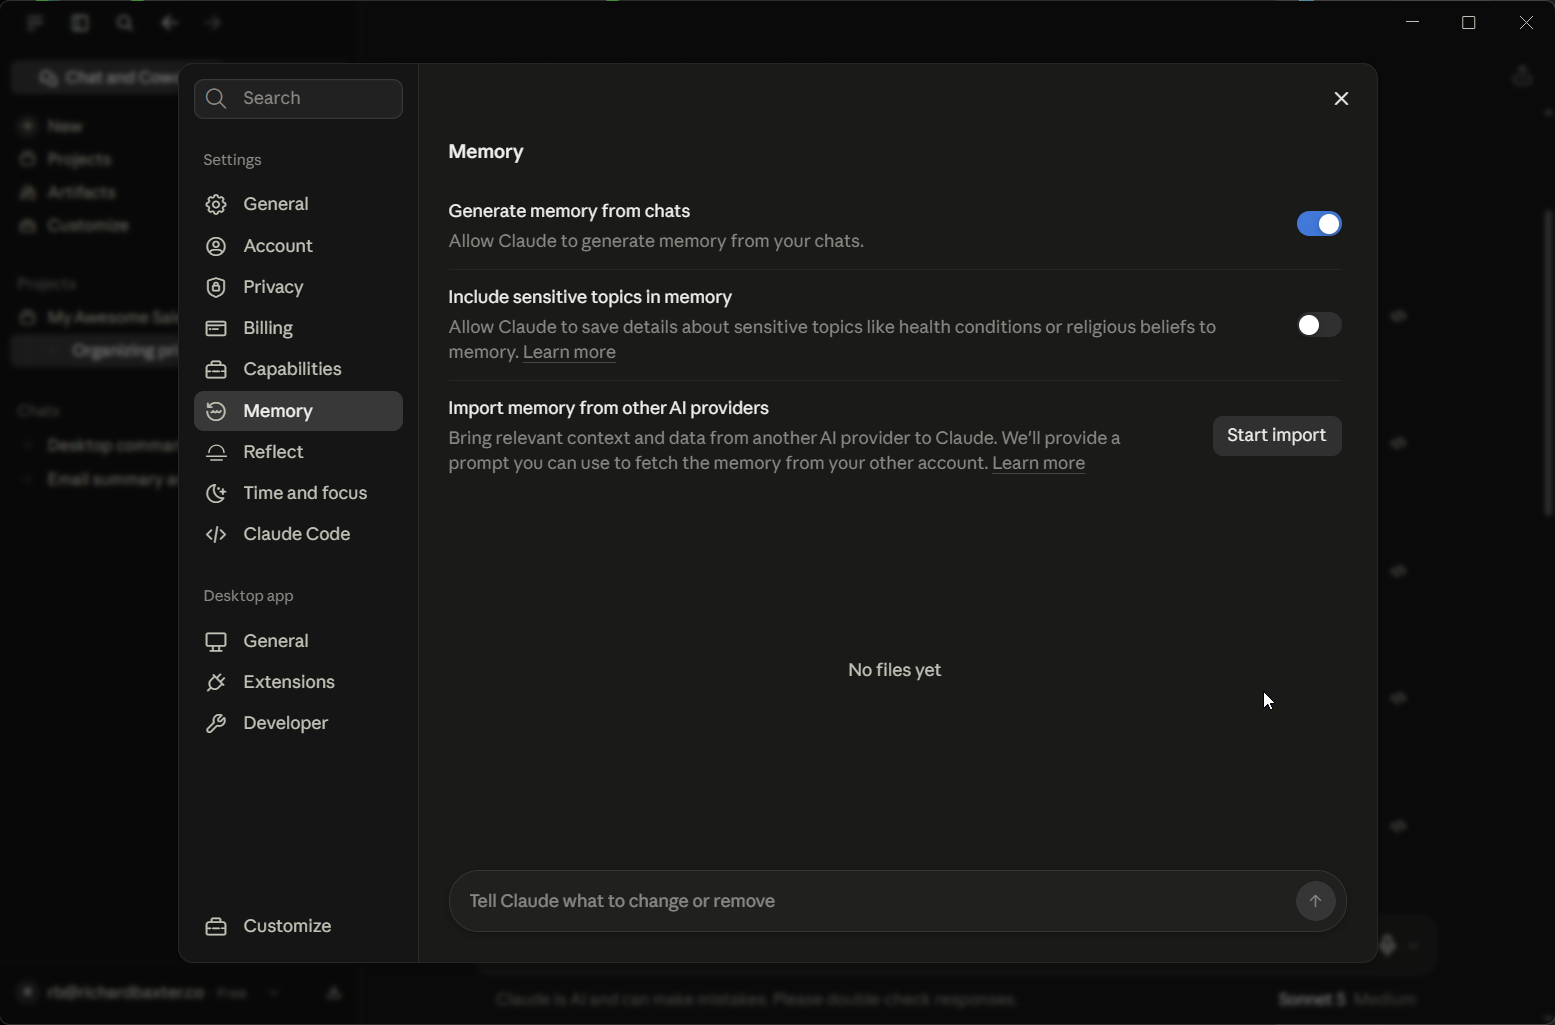The width and height of the screenshot is (1555, 1025).
Task: Click the Claude Code brackets icon
Action: point(216,534)
